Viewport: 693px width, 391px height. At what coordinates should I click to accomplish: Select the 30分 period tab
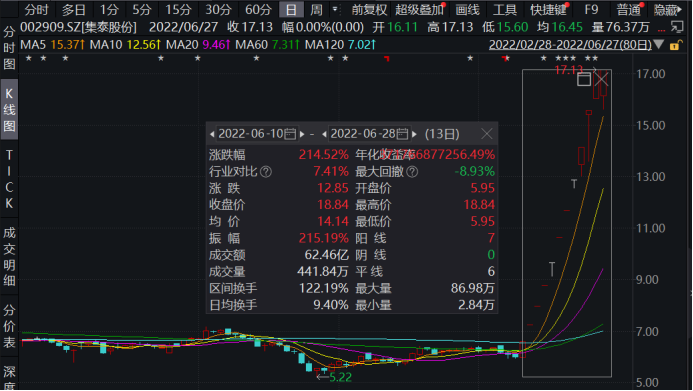pyautogui.click(x=218, y=9)
